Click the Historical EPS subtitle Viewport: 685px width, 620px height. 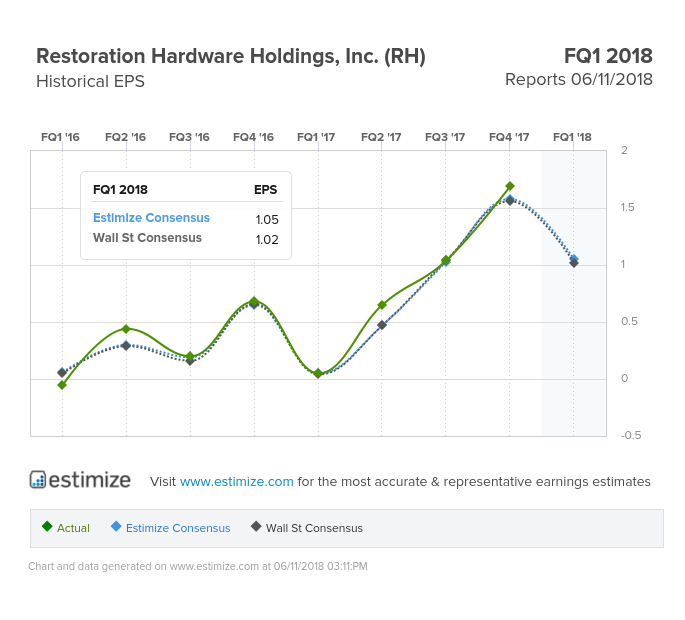(90, 82)
